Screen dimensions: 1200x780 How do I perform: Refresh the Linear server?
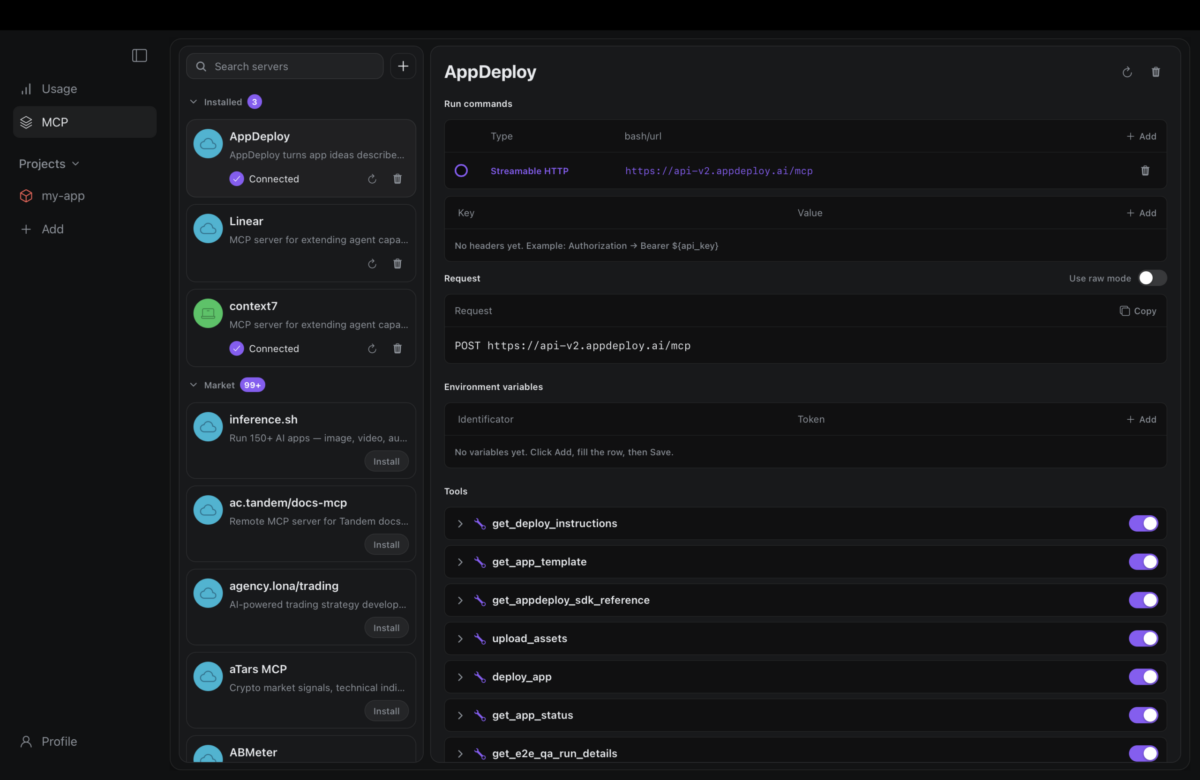(372, 264)
